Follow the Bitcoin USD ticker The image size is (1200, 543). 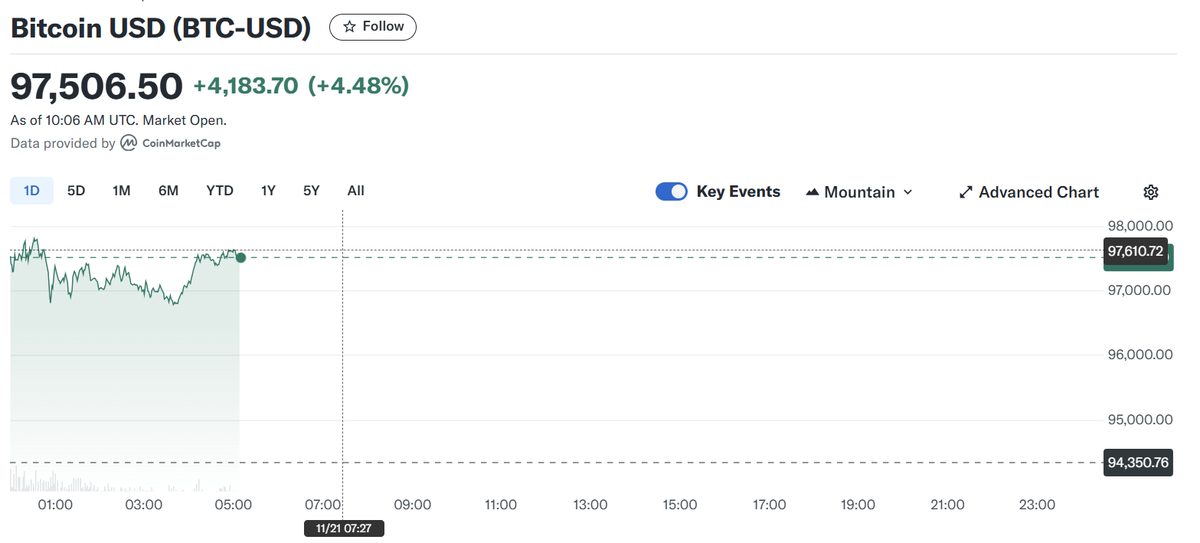coord(373,27)
